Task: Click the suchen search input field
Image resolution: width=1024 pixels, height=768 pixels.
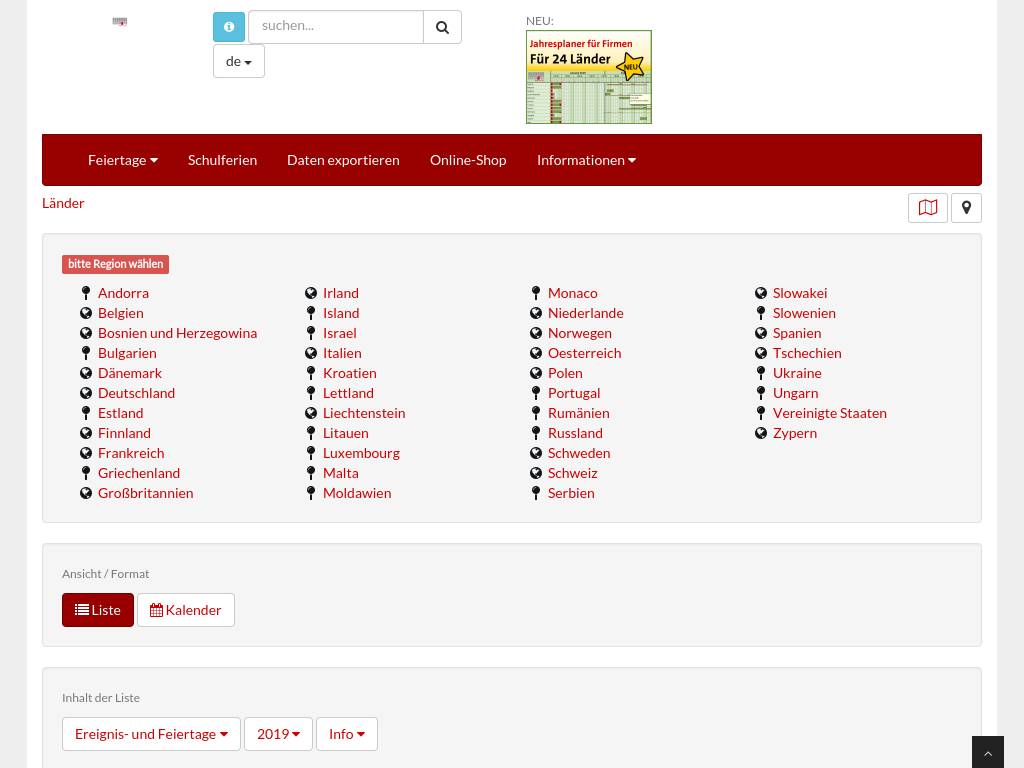Action: [335, 27]
